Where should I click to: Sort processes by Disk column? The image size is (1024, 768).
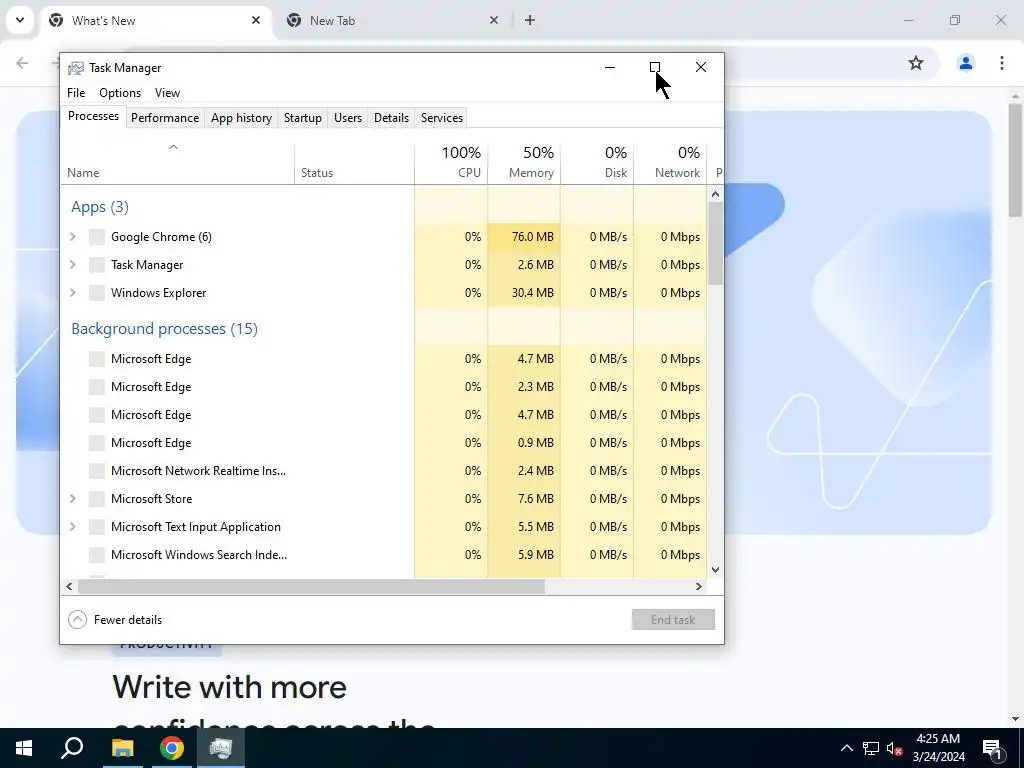pyautogui.click(x=597, y=162)
